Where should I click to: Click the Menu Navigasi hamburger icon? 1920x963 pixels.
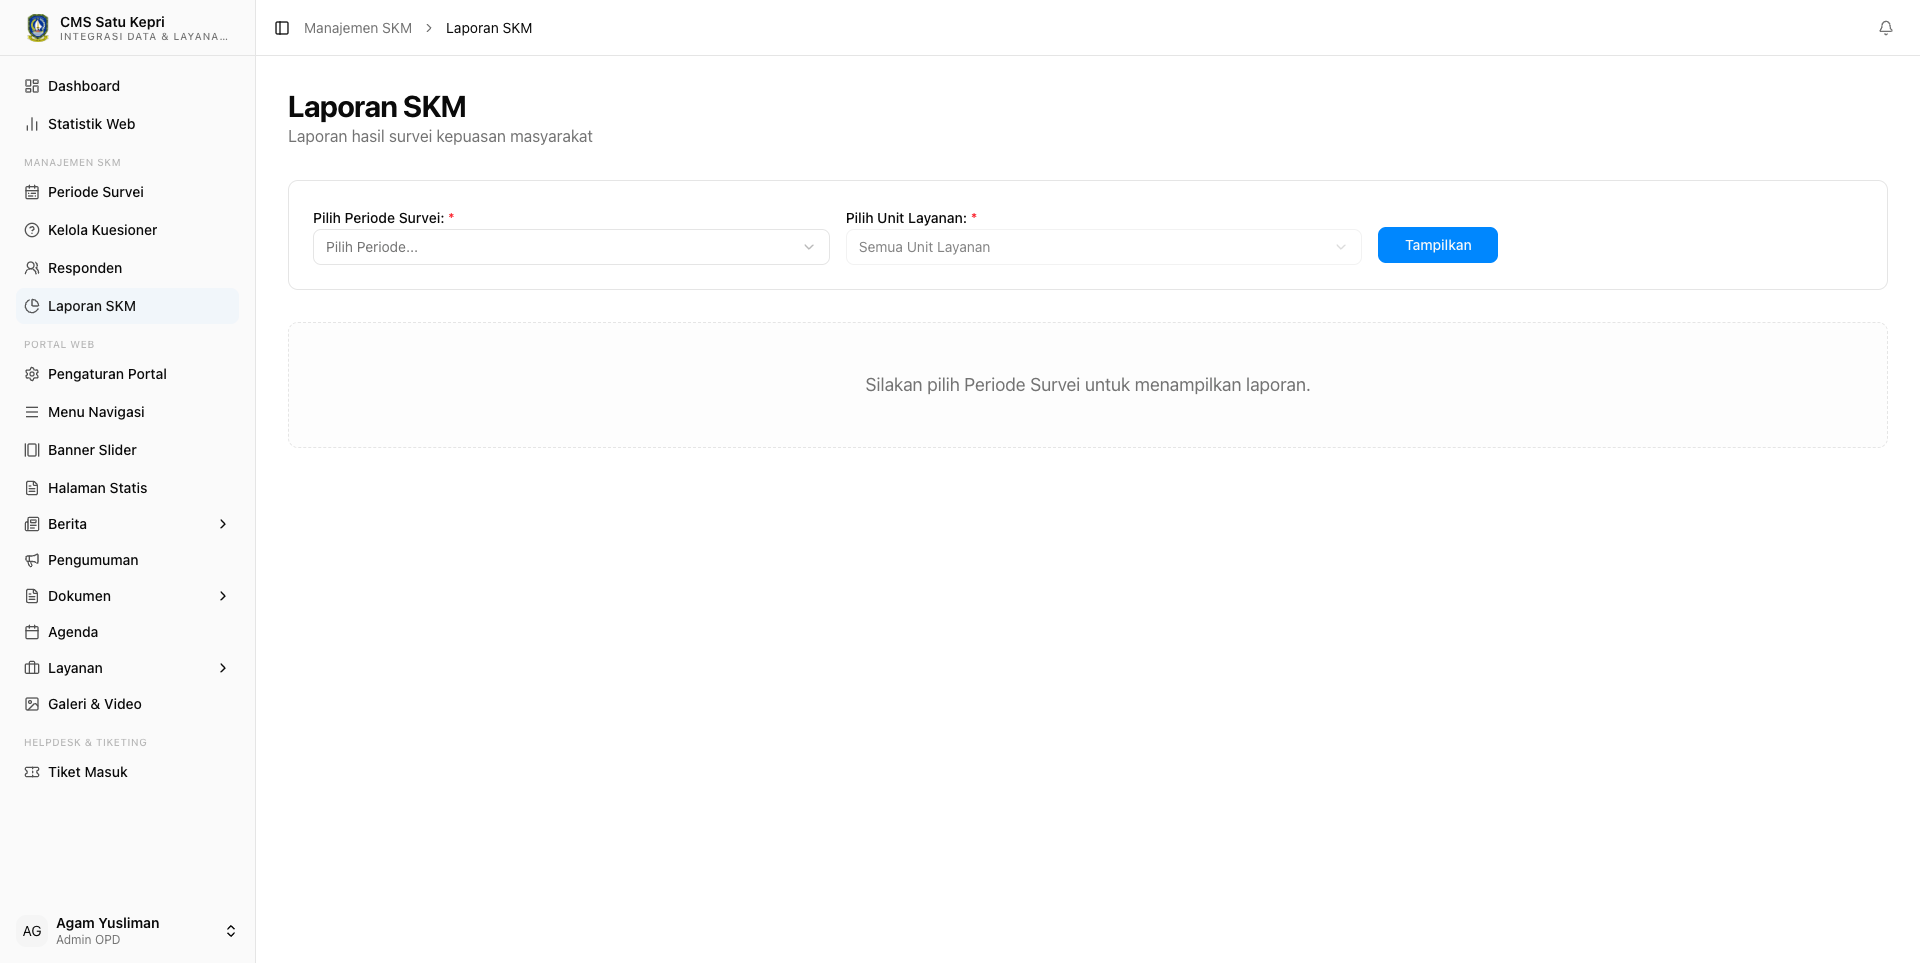(x=32, y=412)
